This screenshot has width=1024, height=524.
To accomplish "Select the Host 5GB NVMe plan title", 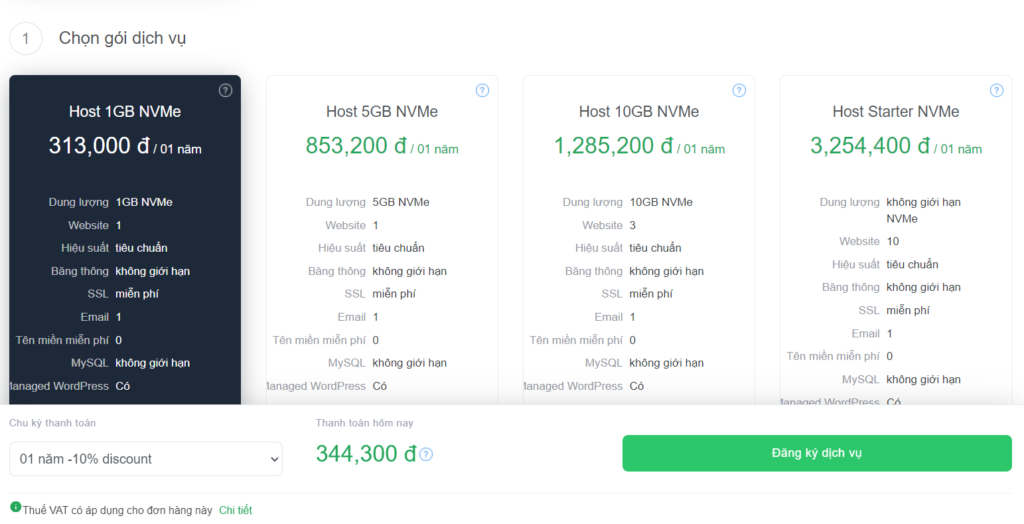I will (x=382, y=112).
